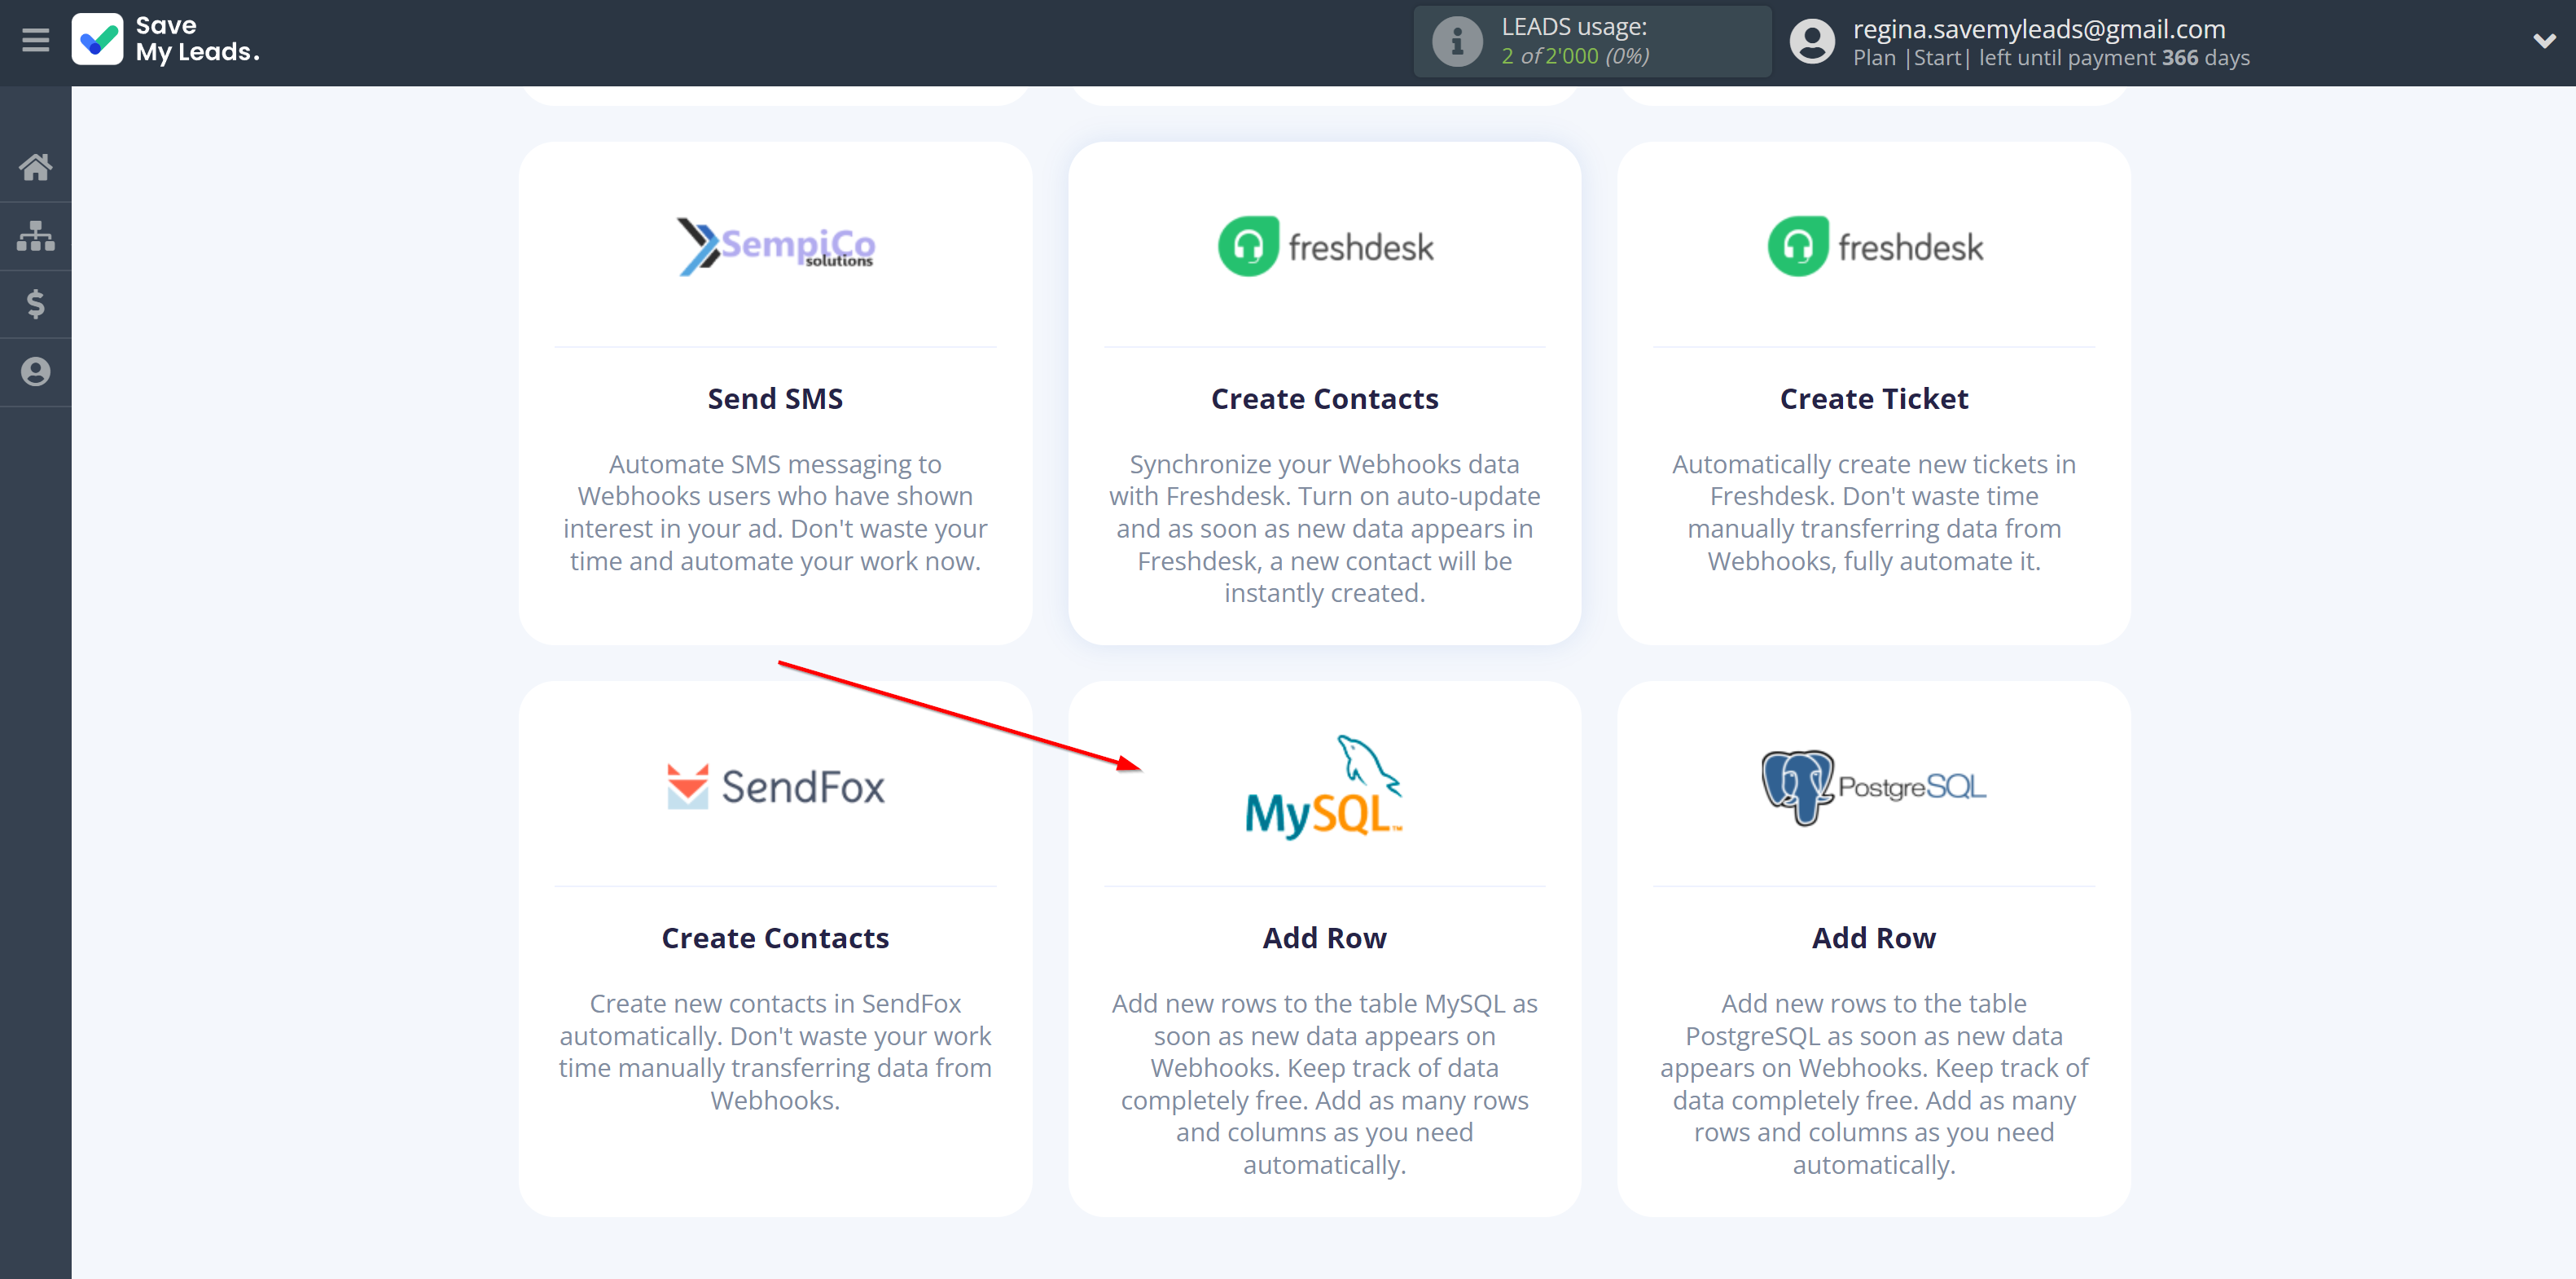
Task: Click the account avatar icon in header
Action: pos(1812,42)
